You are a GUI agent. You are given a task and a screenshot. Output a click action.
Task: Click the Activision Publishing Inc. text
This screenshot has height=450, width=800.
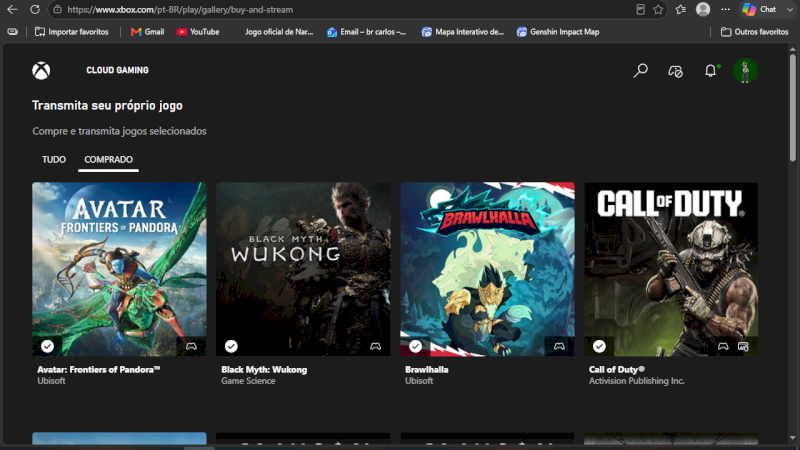tap(637, 381)
